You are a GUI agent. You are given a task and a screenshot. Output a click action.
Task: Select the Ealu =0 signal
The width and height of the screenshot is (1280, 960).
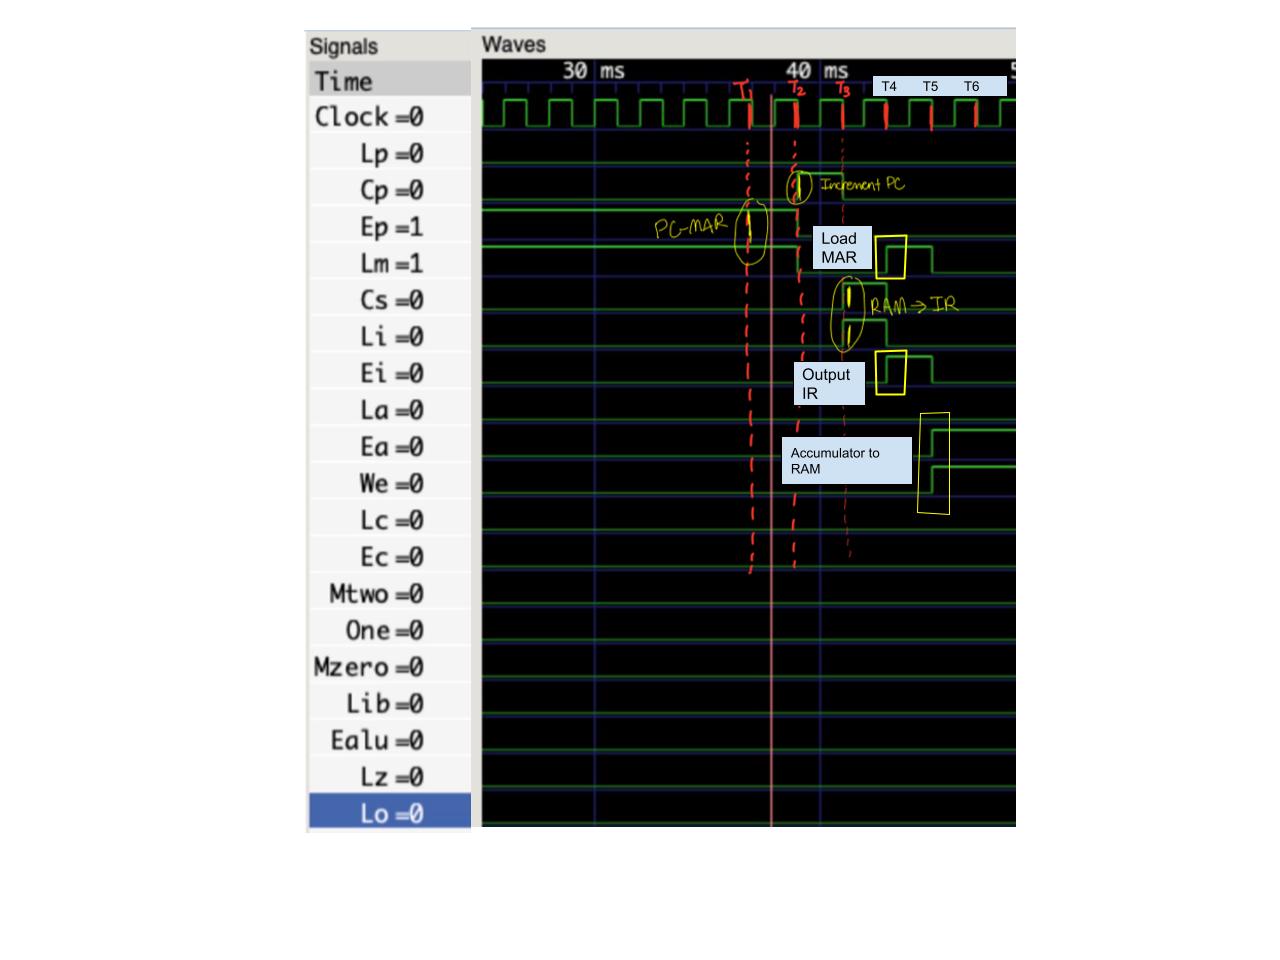pos(390,740)
